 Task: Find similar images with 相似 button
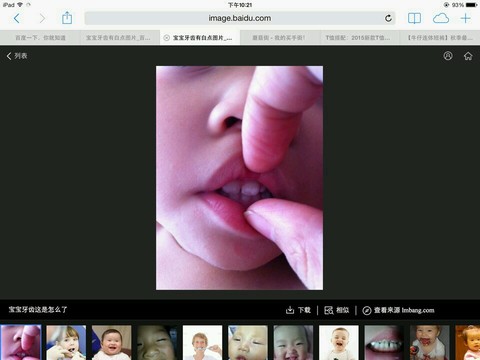click(x=337, y=310)
